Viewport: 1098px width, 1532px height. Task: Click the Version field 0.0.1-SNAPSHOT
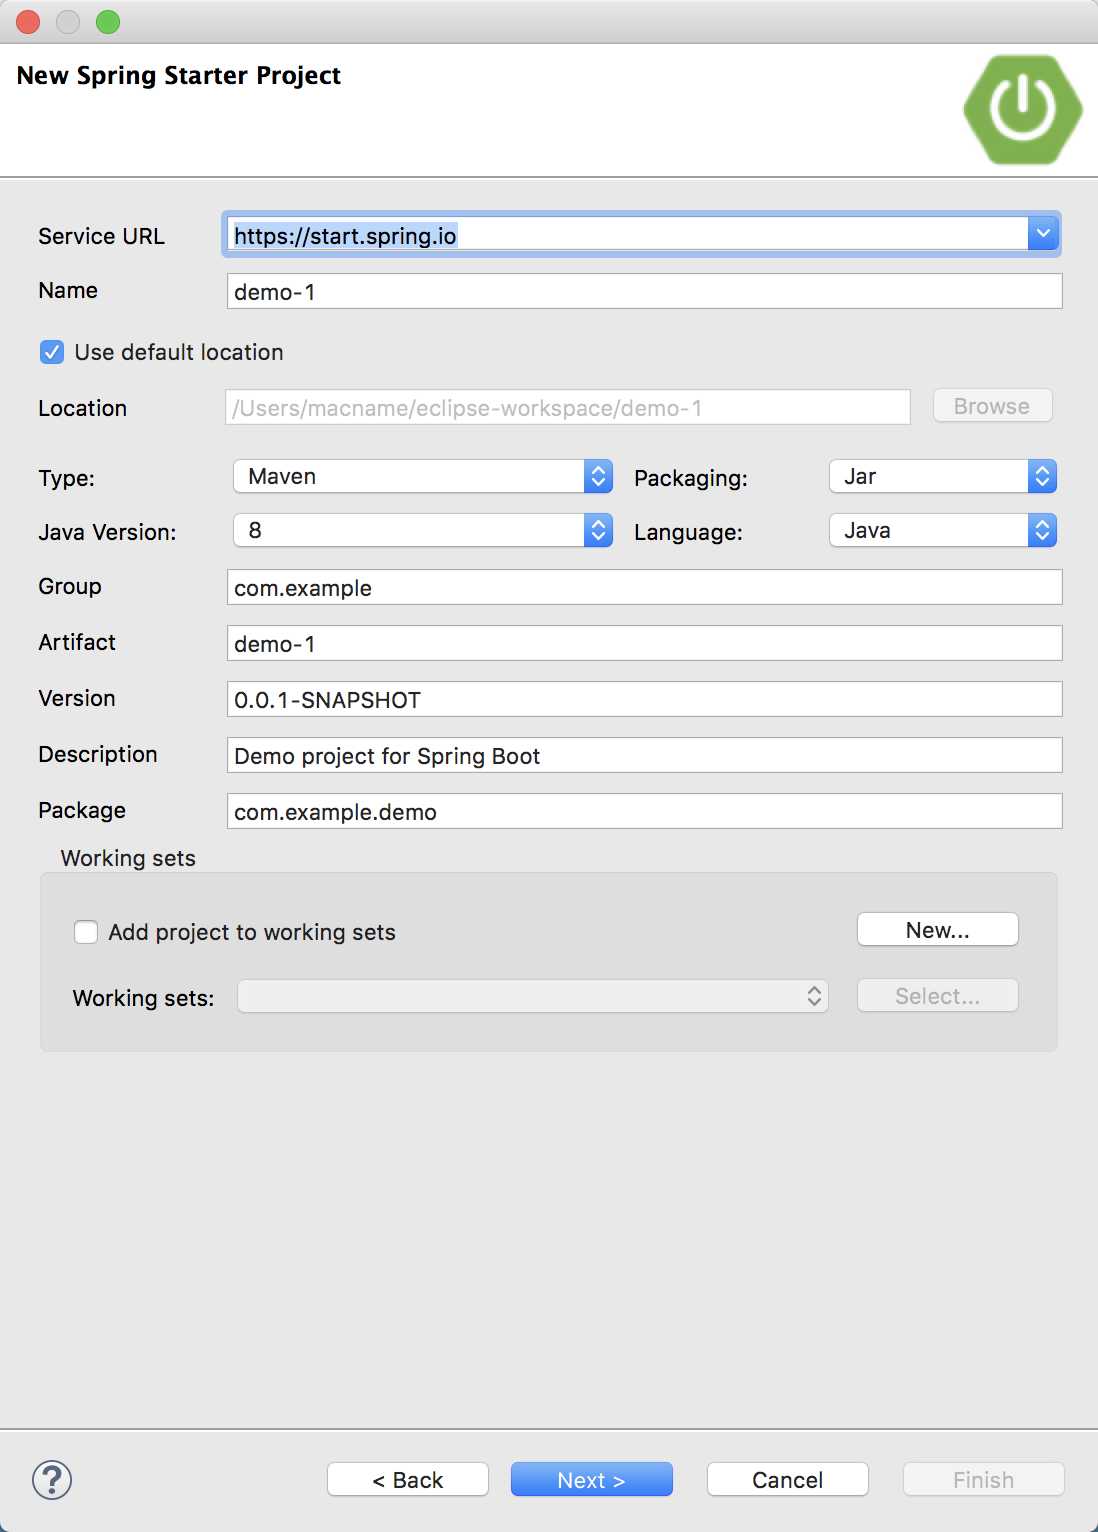(645, 699)
